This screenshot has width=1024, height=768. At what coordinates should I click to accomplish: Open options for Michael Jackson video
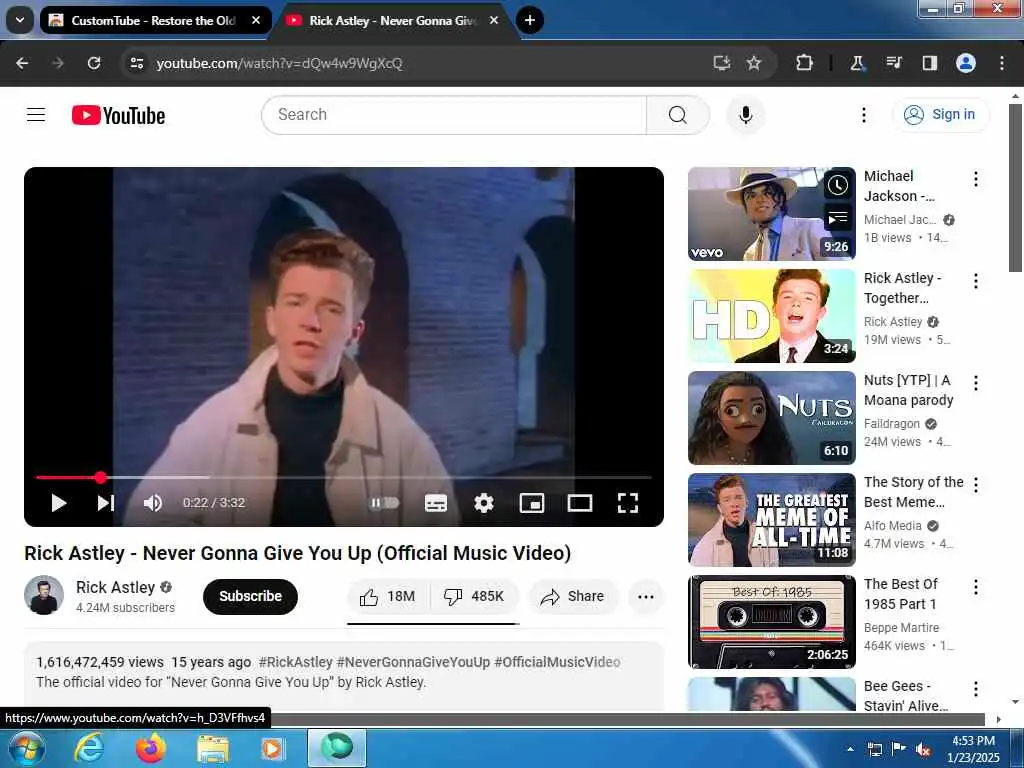tap(976, 179)
